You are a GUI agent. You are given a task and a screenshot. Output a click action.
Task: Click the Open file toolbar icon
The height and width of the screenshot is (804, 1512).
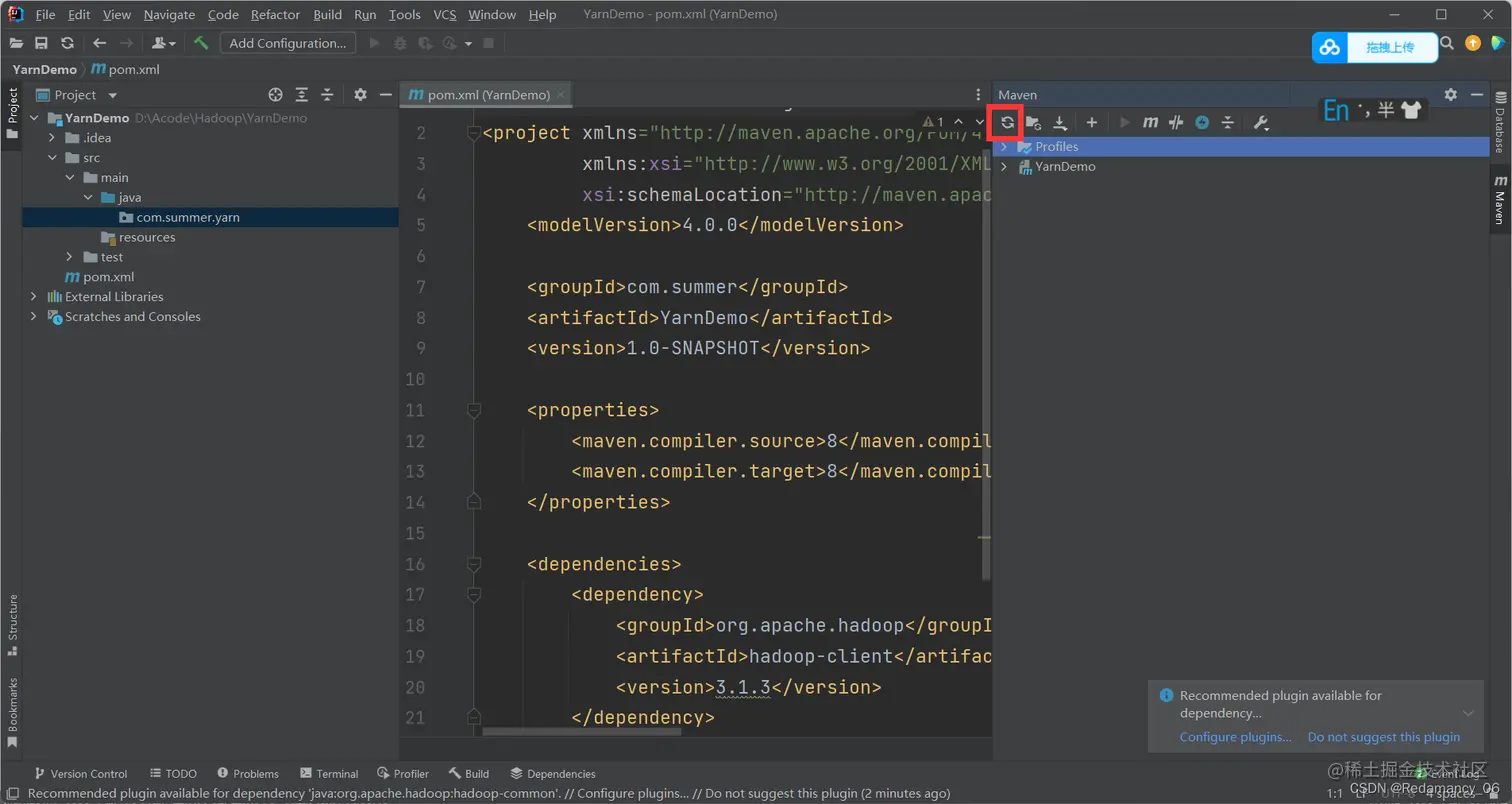coord(16,43)
